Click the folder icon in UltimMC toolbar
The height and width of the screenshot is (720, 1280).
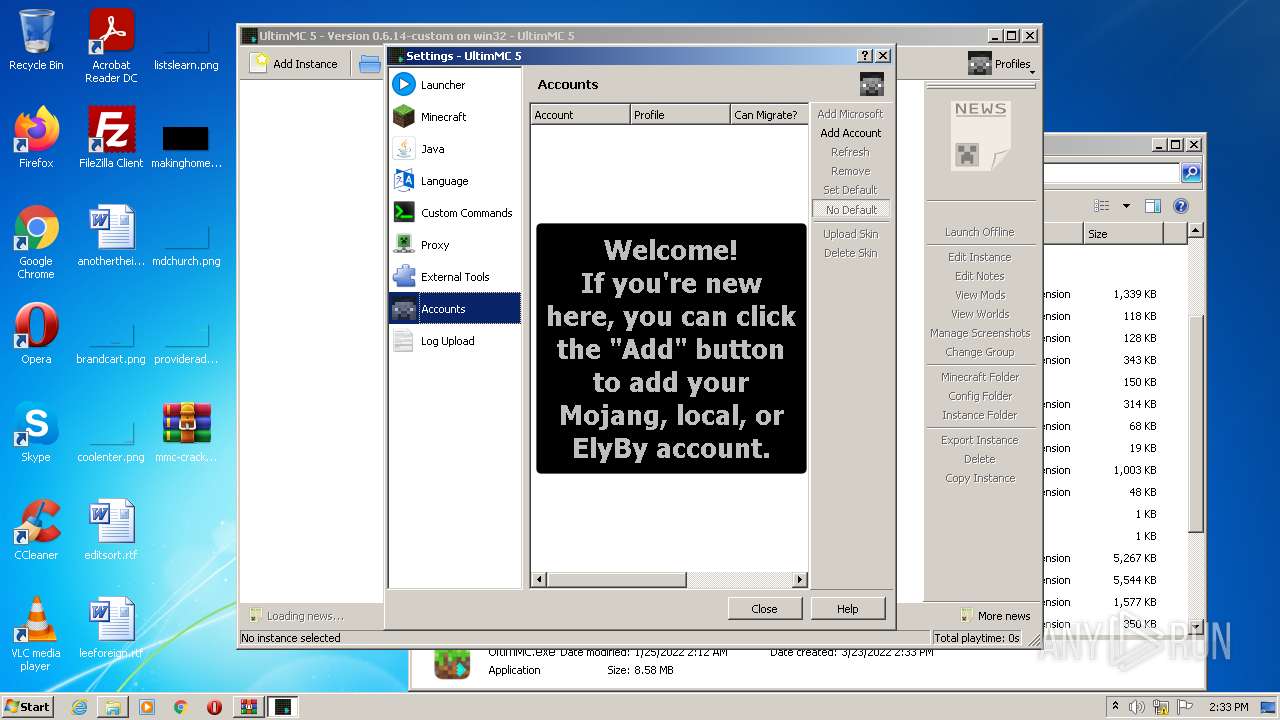point(370,64)
